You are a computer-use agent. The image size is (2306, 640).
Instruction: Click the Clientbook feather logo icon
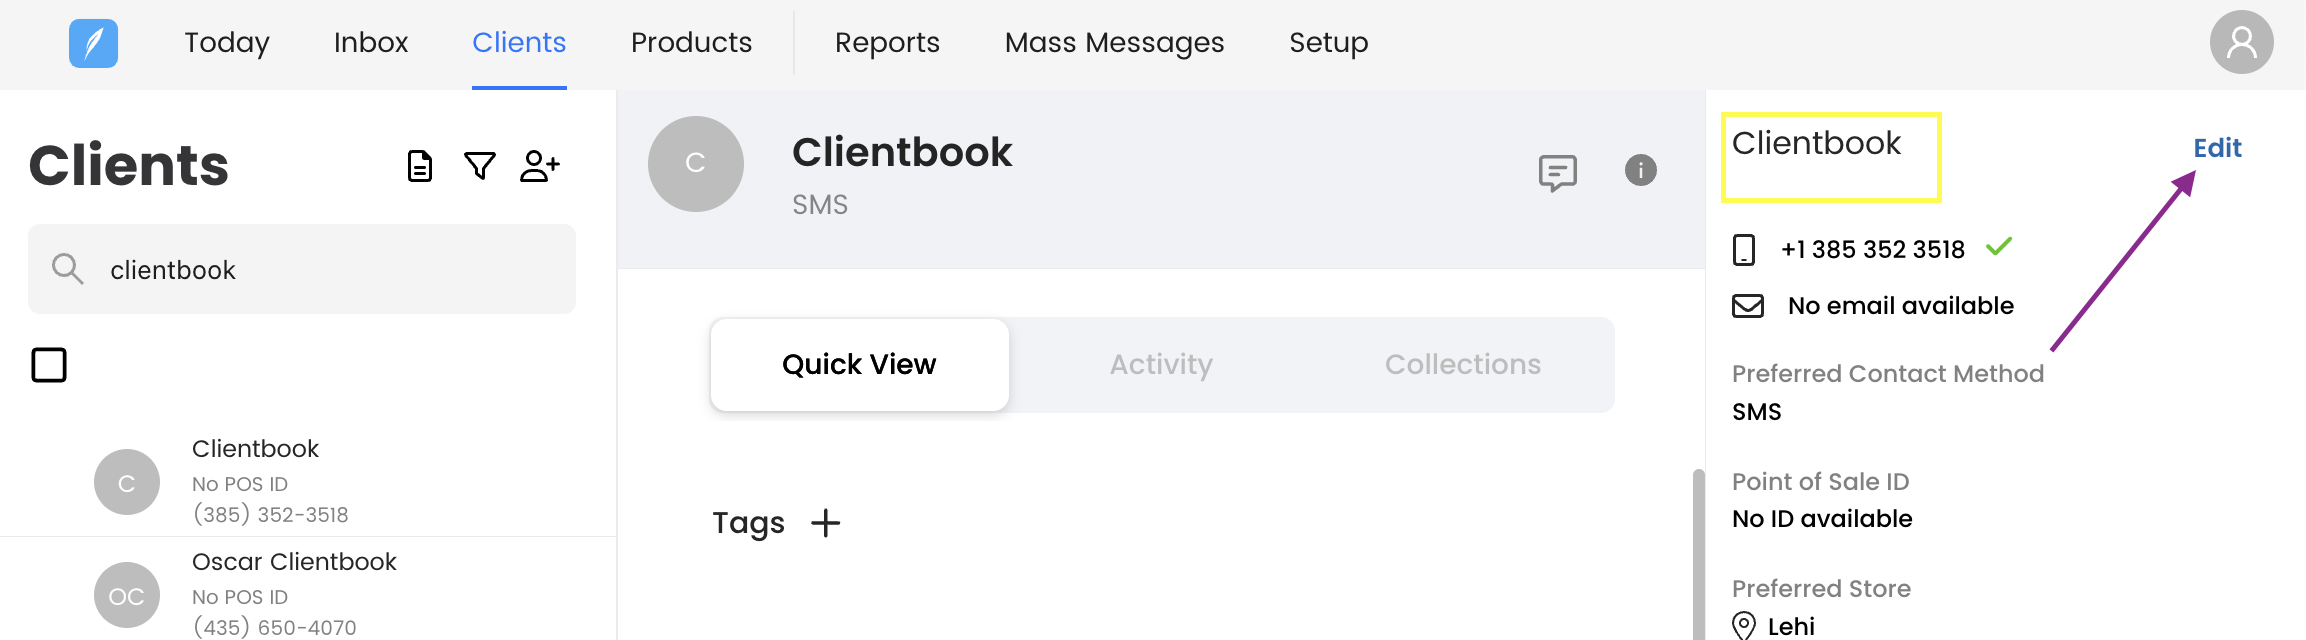[93, 43]
